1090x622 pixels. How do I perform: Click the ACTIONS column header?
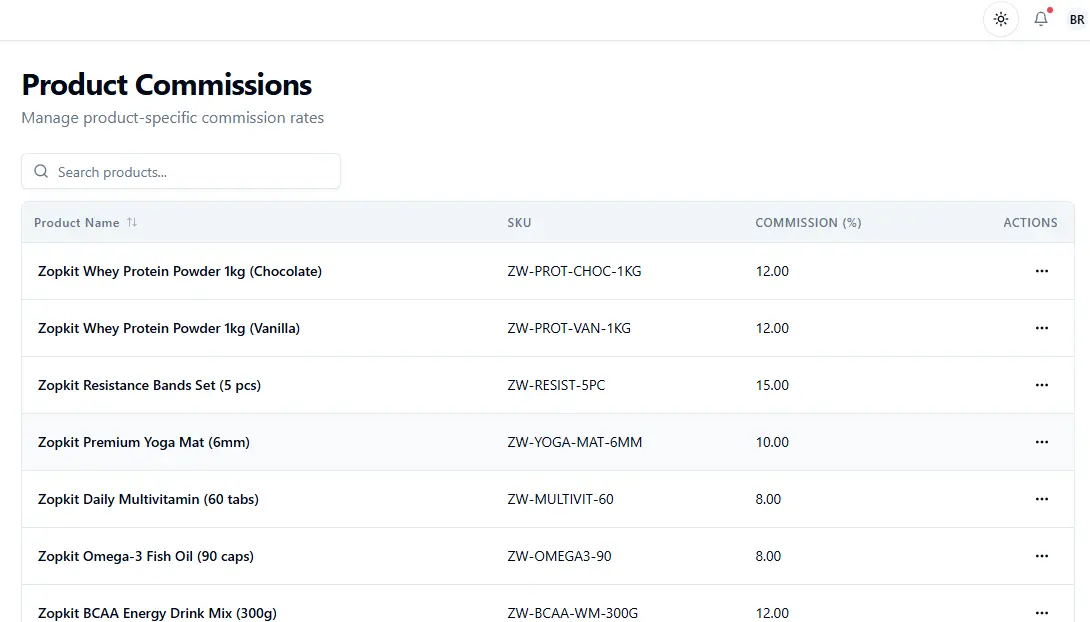pos(1030,222)
